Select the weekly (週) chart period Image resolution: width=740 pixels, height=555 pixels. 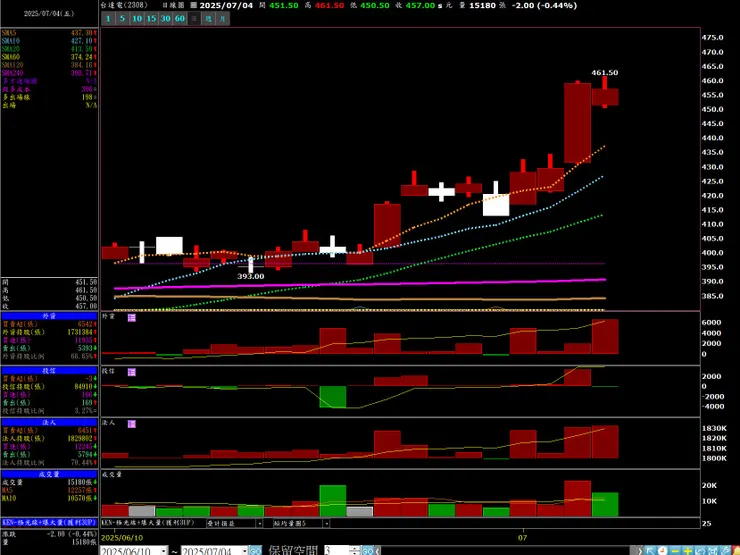point(209,18)
